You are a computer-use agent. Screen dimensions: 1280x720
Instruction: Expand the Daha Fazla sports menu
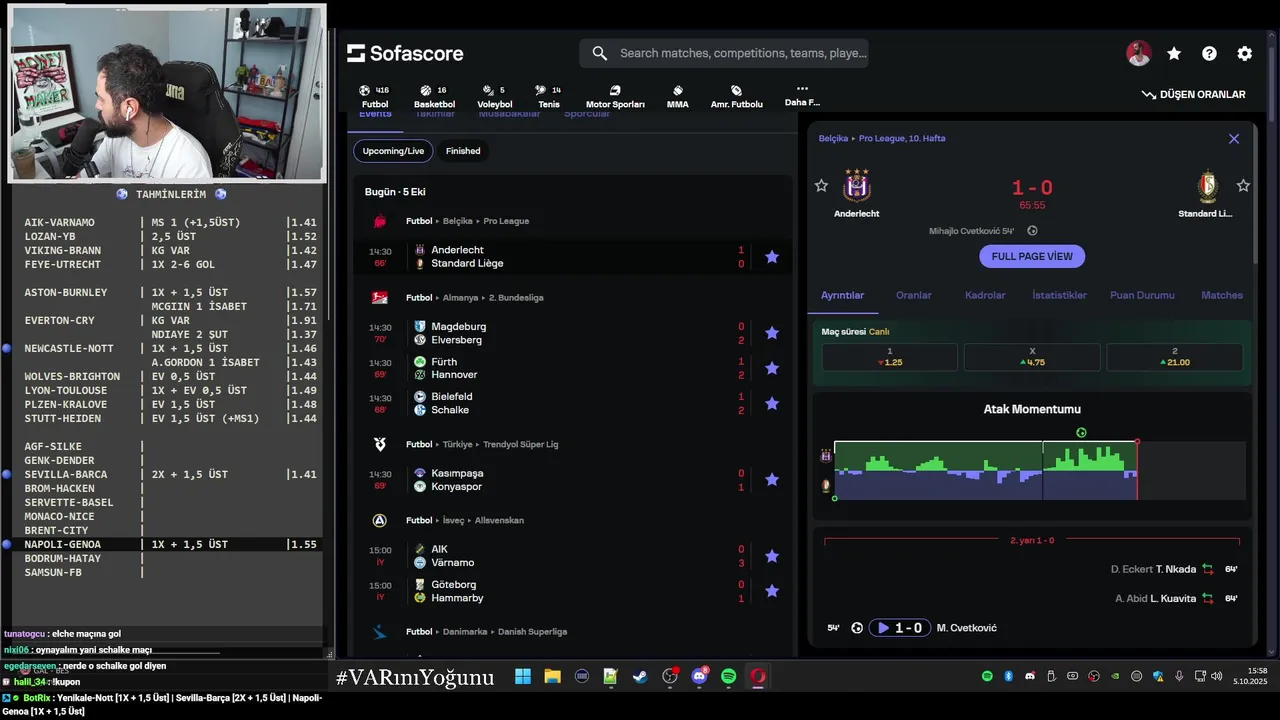(x=802, y=96)
